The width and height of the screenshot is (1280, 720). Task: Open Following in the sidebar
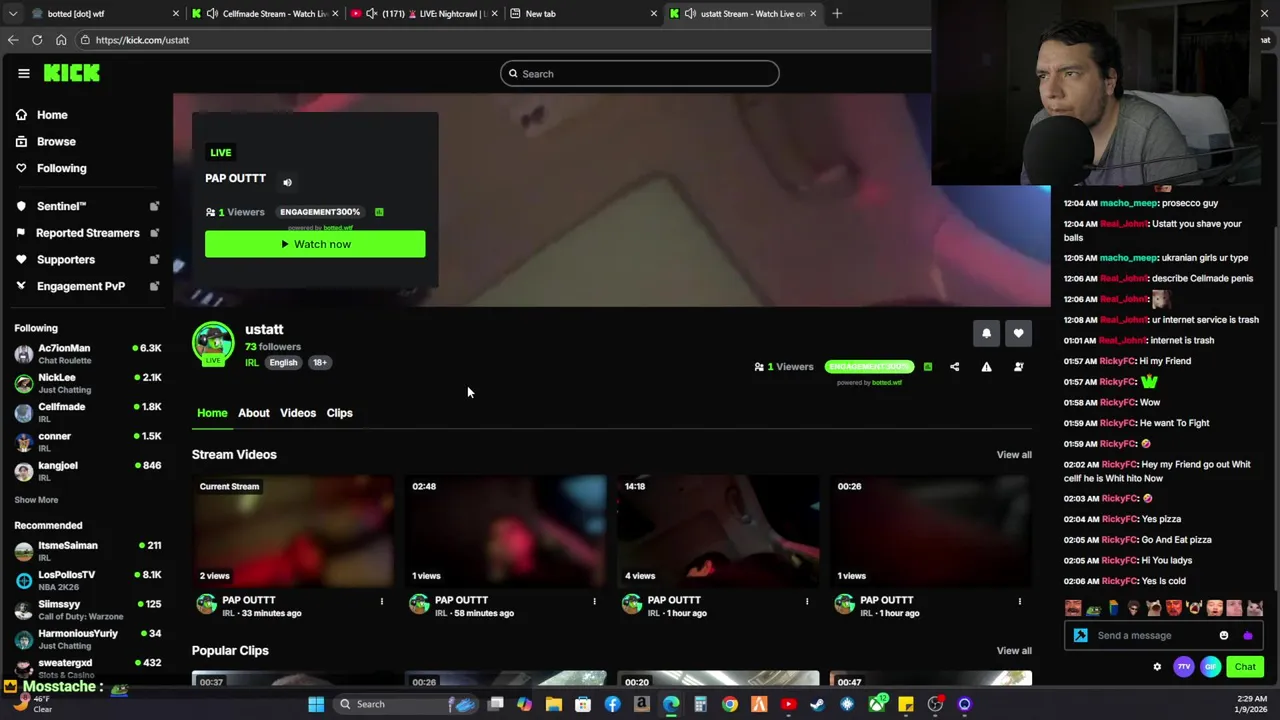[61, 169]
